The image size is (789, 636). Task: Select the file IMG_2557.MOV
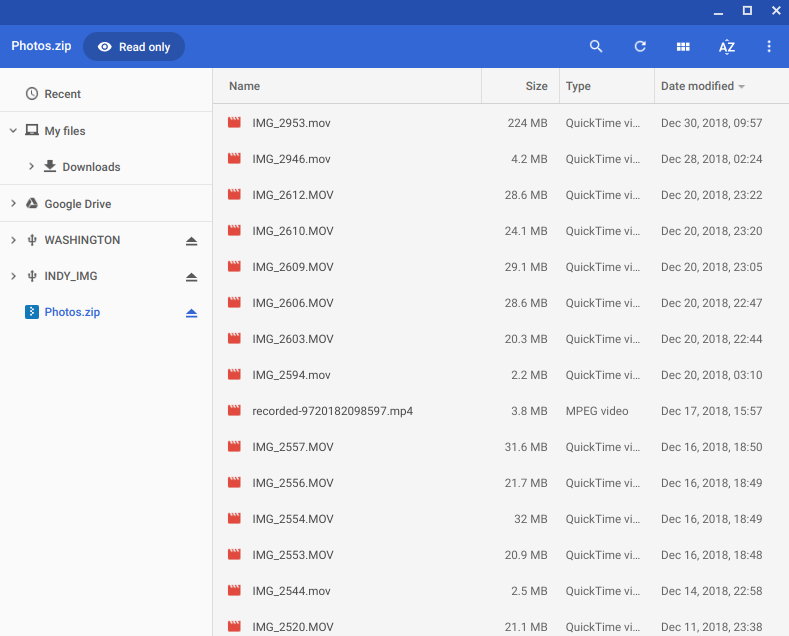click(501, 447)
